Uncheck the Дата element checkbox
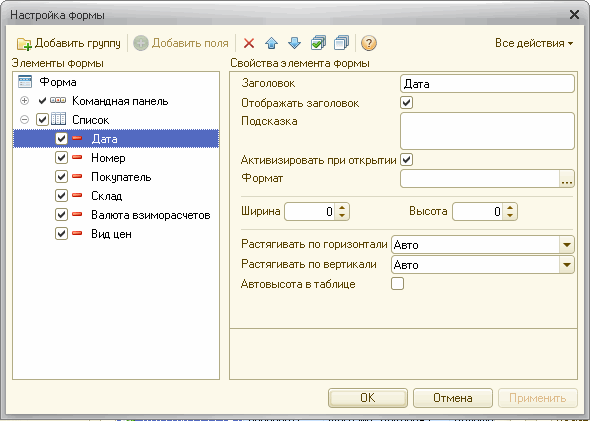The width and height of the screenshot is (590, 421). [61, 138]
